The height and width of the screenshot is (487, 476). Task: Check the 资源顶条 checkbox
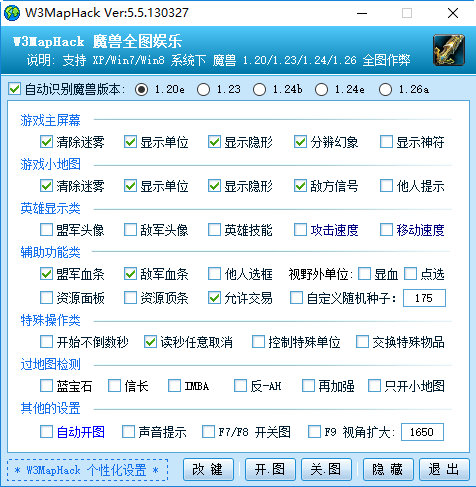130,298
